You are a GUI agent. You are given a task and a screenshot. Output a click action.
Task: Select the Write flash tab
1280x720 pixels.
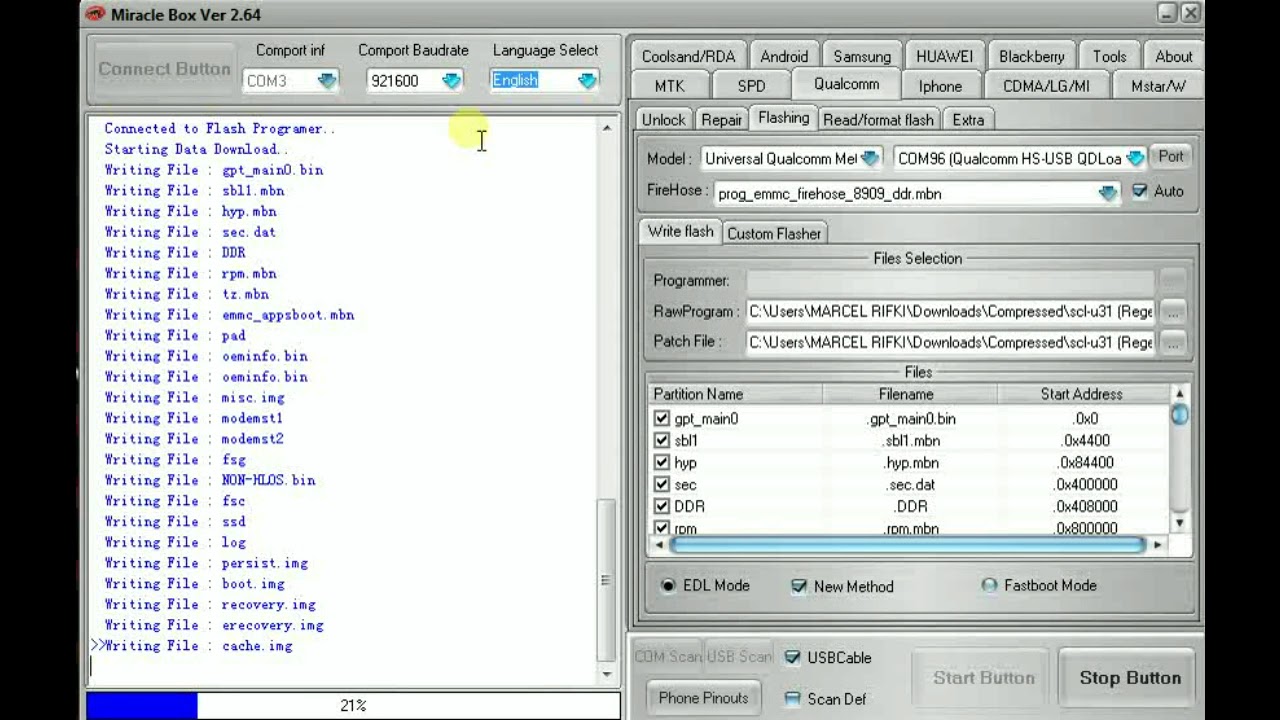point(680,231)
